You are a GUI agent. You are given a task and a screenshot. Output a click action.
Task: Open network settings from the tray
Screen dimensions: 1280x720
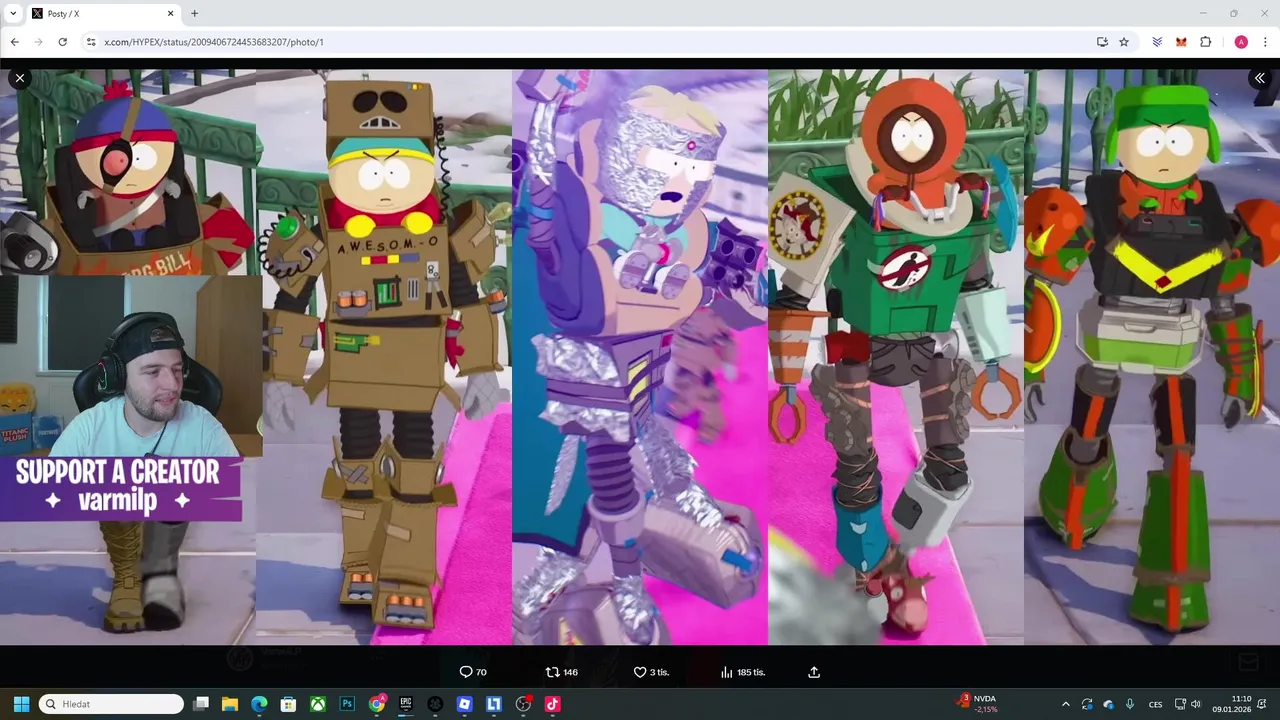point(1180,704)
